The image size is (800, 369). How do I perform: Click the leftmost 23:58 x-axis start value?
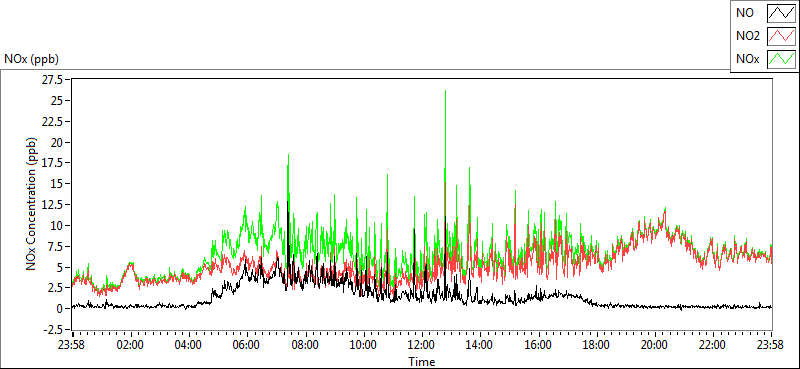tap(72, 344)
